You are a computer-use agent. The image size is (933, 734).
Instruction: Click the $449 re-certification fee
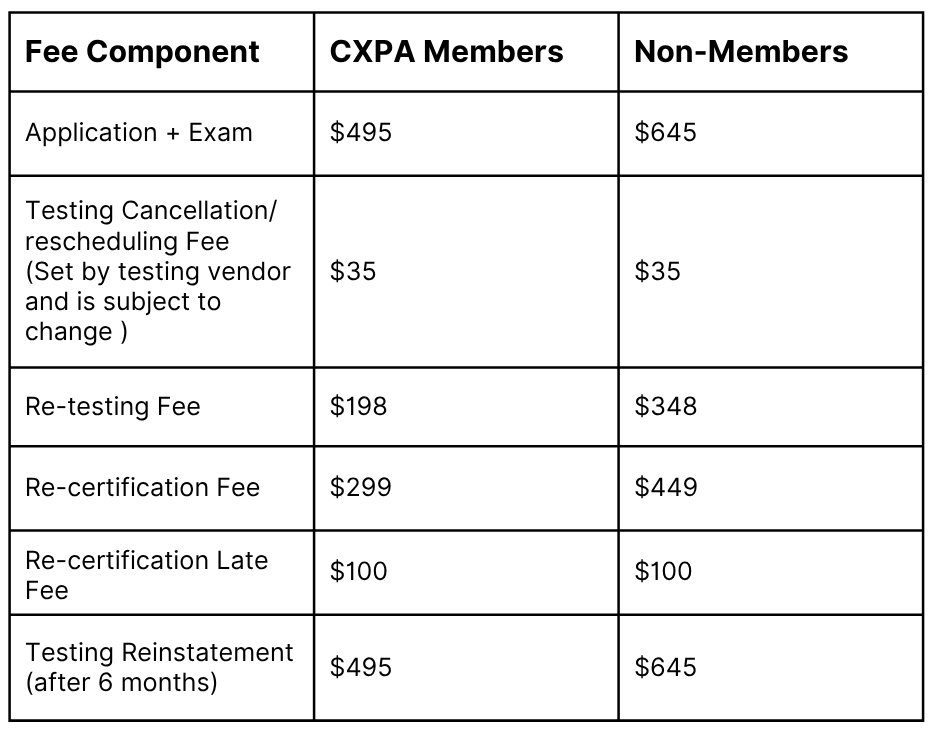666,488
